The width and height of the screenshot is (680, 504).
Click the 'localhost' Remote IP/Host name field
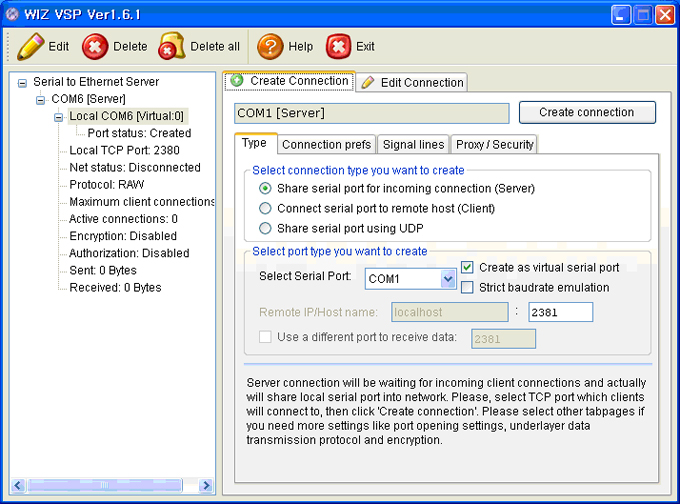[x=450, y=312]
